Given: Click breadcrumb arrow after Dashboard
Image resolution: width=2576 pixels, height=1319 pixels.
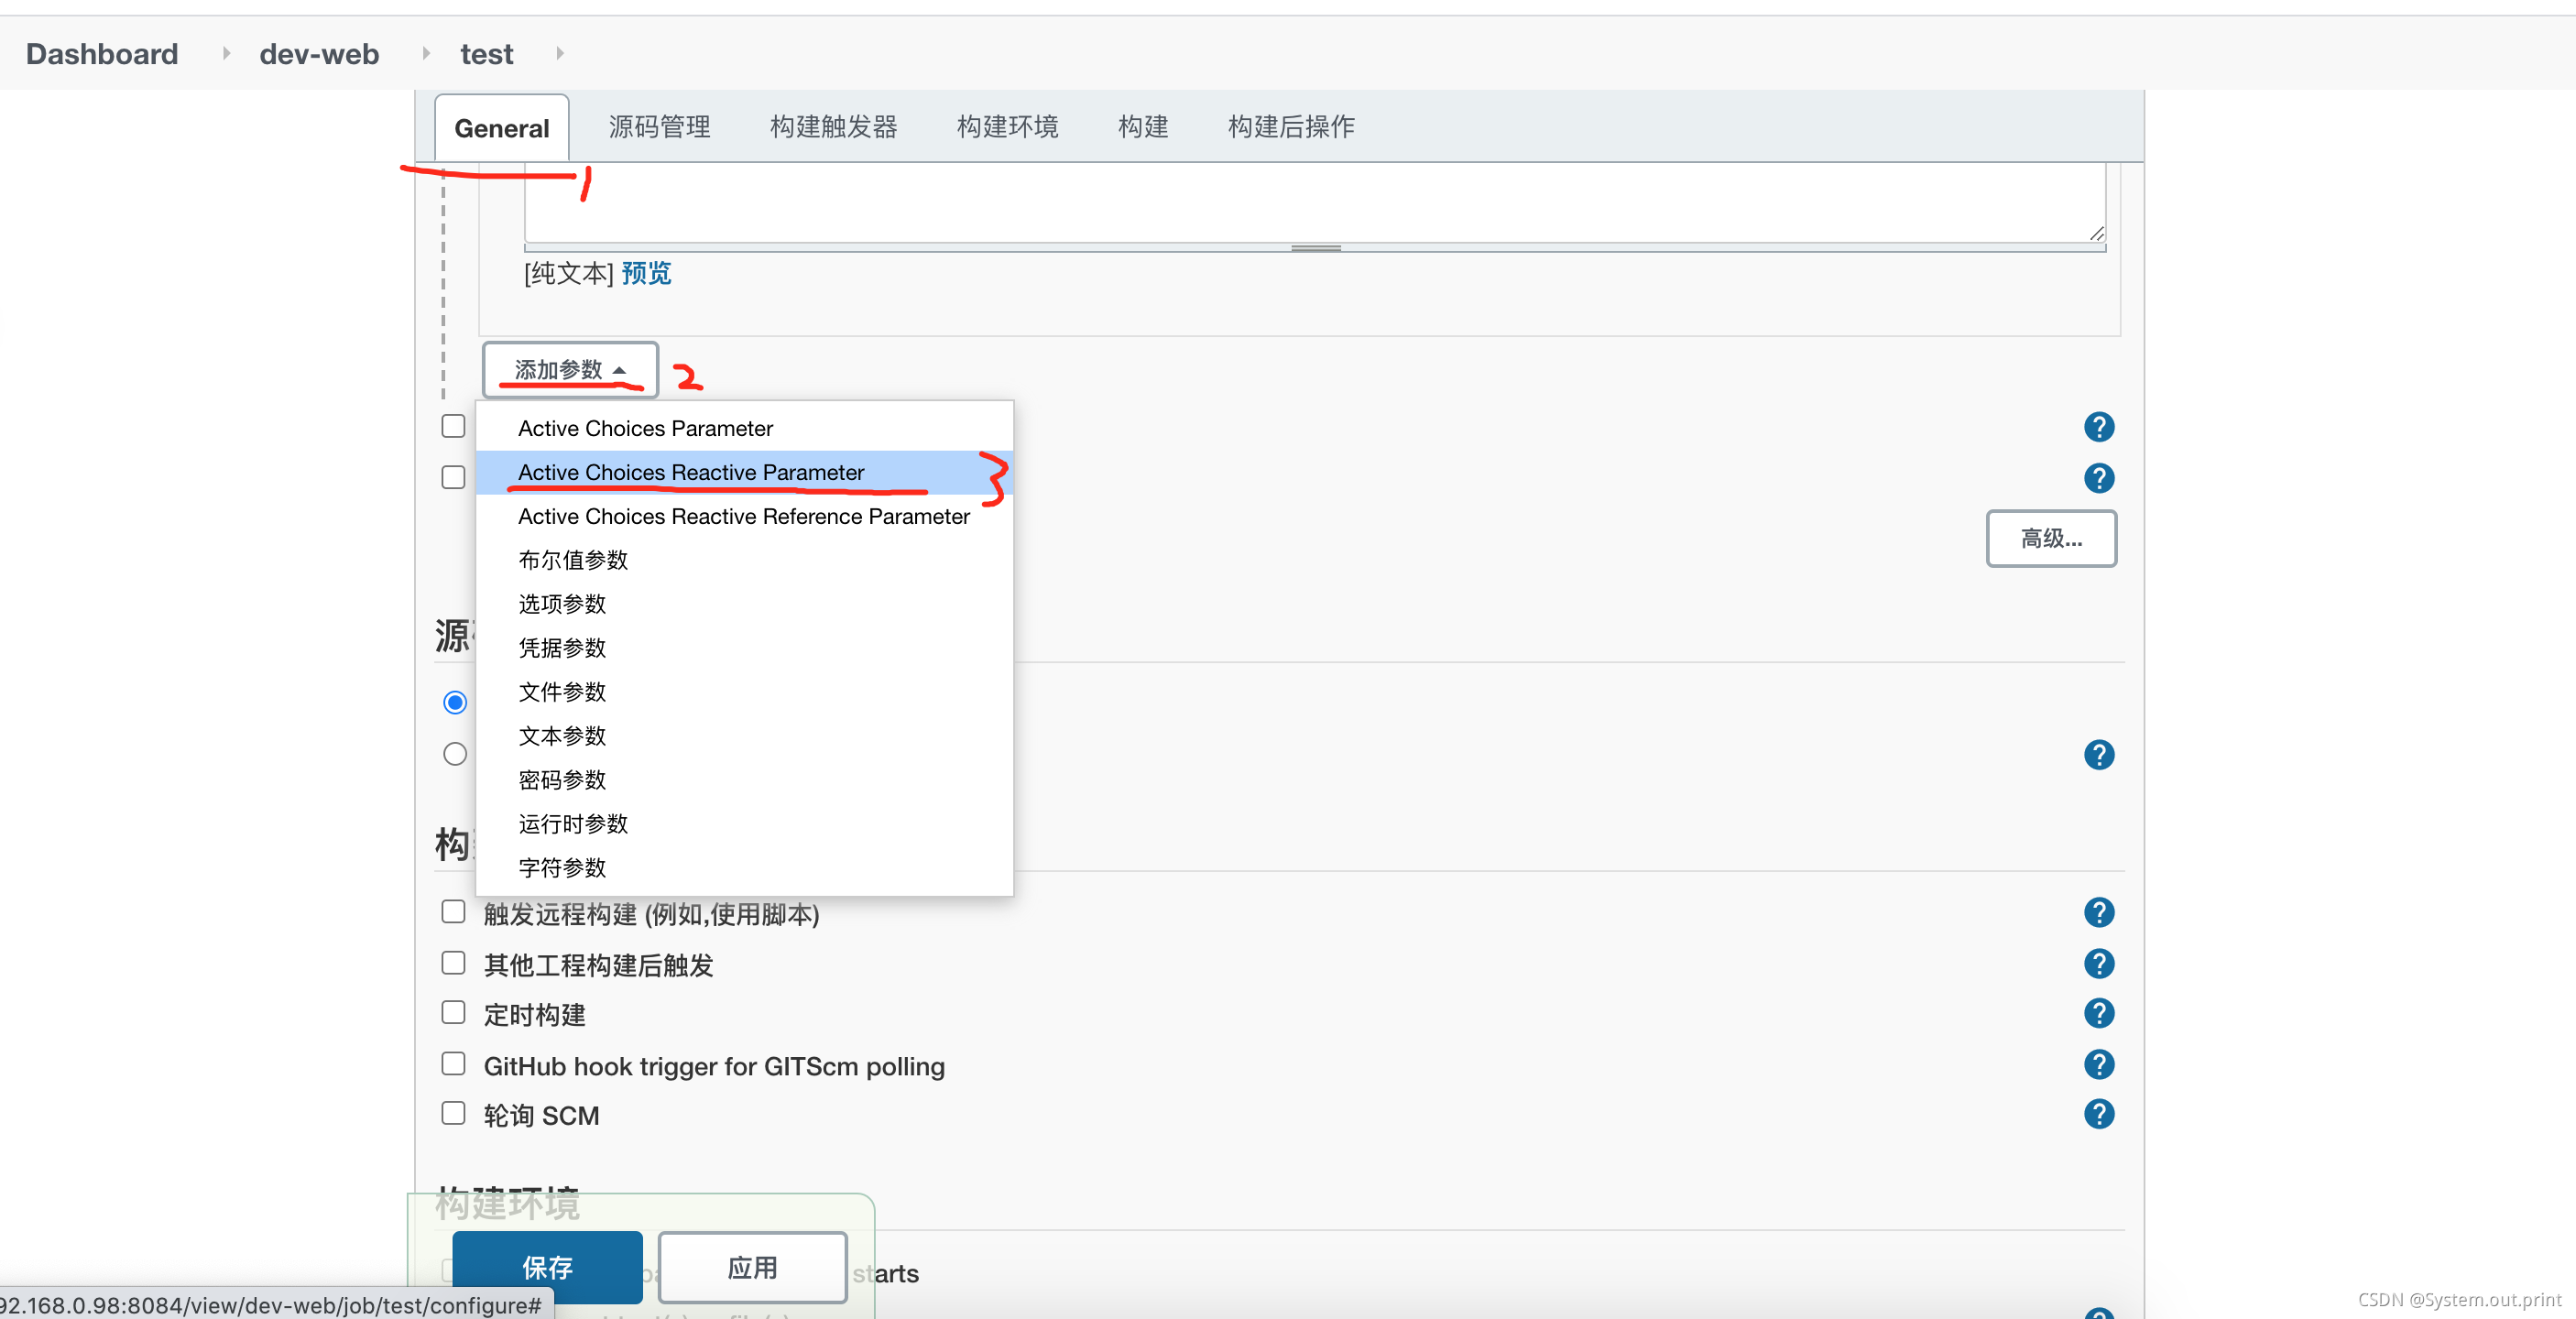Looking at the screenshot, I should pos(226,53).
